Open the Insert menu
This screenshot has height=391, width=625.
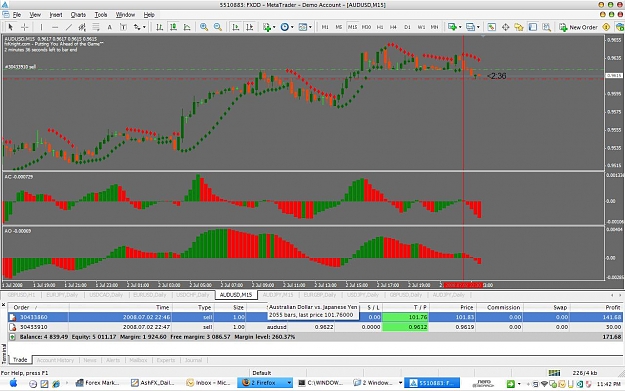pos(56,15)
